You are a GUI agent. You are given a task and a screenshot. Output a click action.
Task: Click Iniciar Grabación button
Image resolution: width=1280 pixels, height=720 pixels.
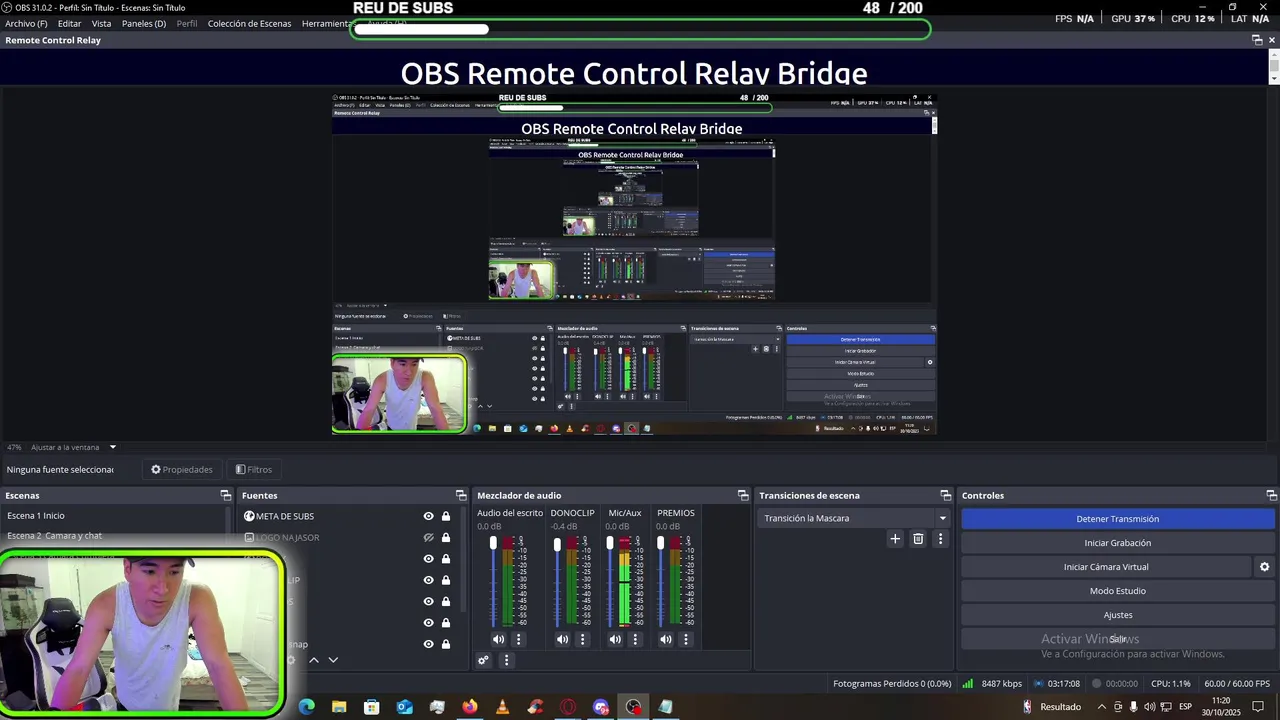[1118, 543]
